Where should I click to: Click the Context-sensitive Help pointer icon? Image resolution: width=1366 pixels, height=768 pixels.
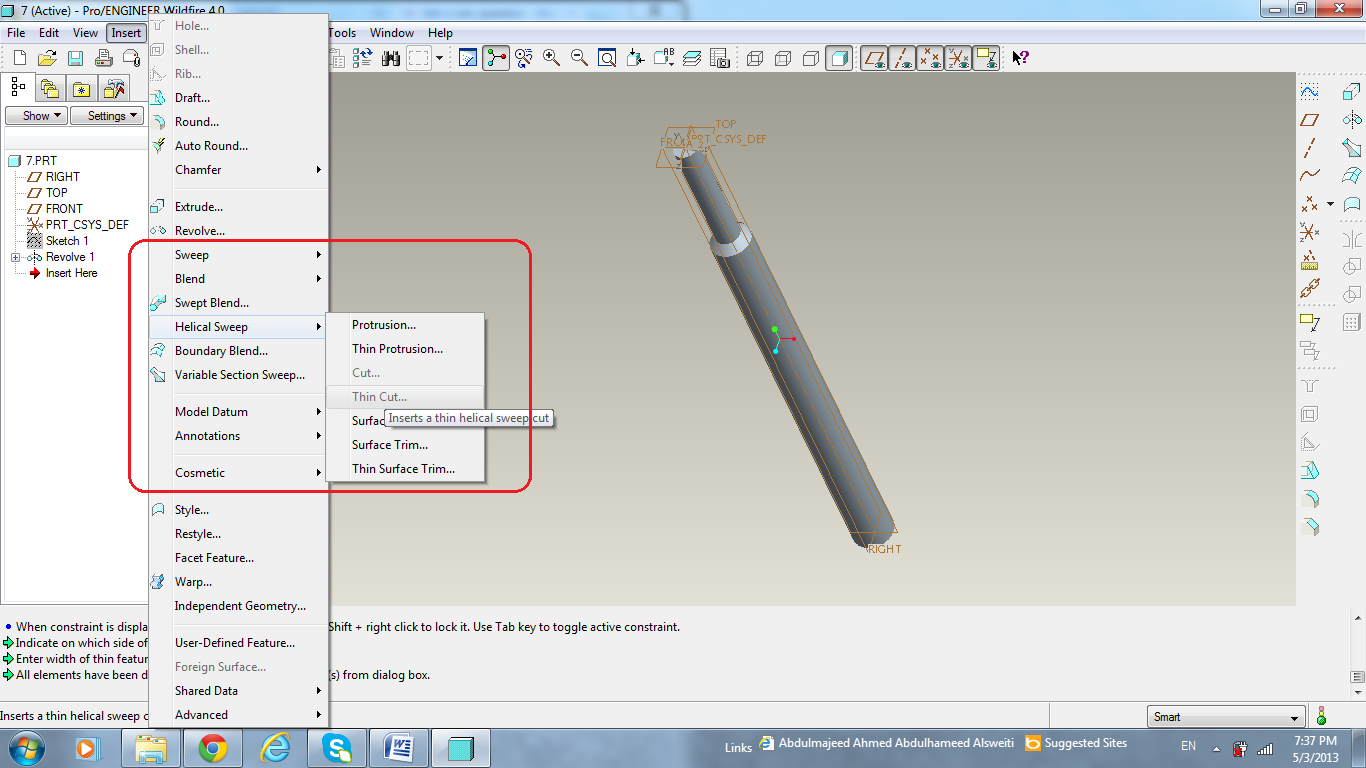[x=1021, y=58]
